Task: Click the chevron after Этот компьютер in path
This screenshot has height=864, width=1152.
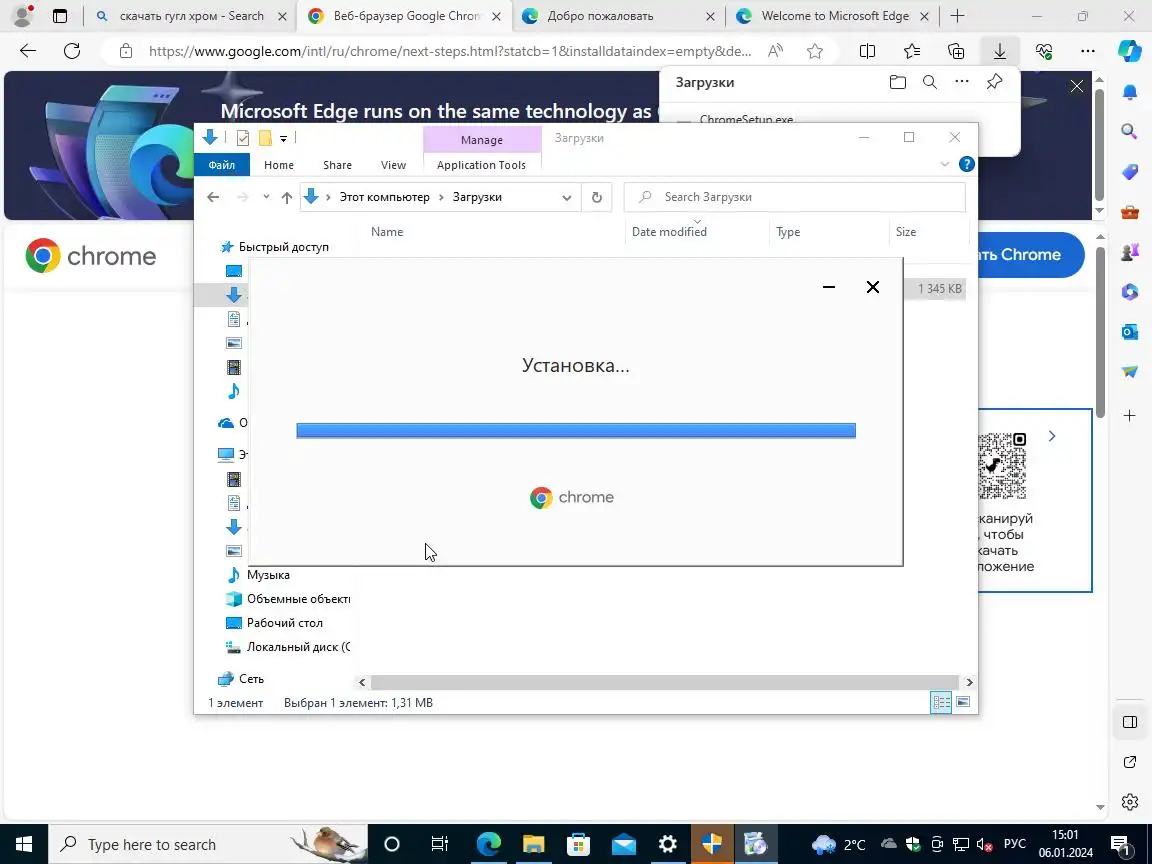Action: coord(442,197)
